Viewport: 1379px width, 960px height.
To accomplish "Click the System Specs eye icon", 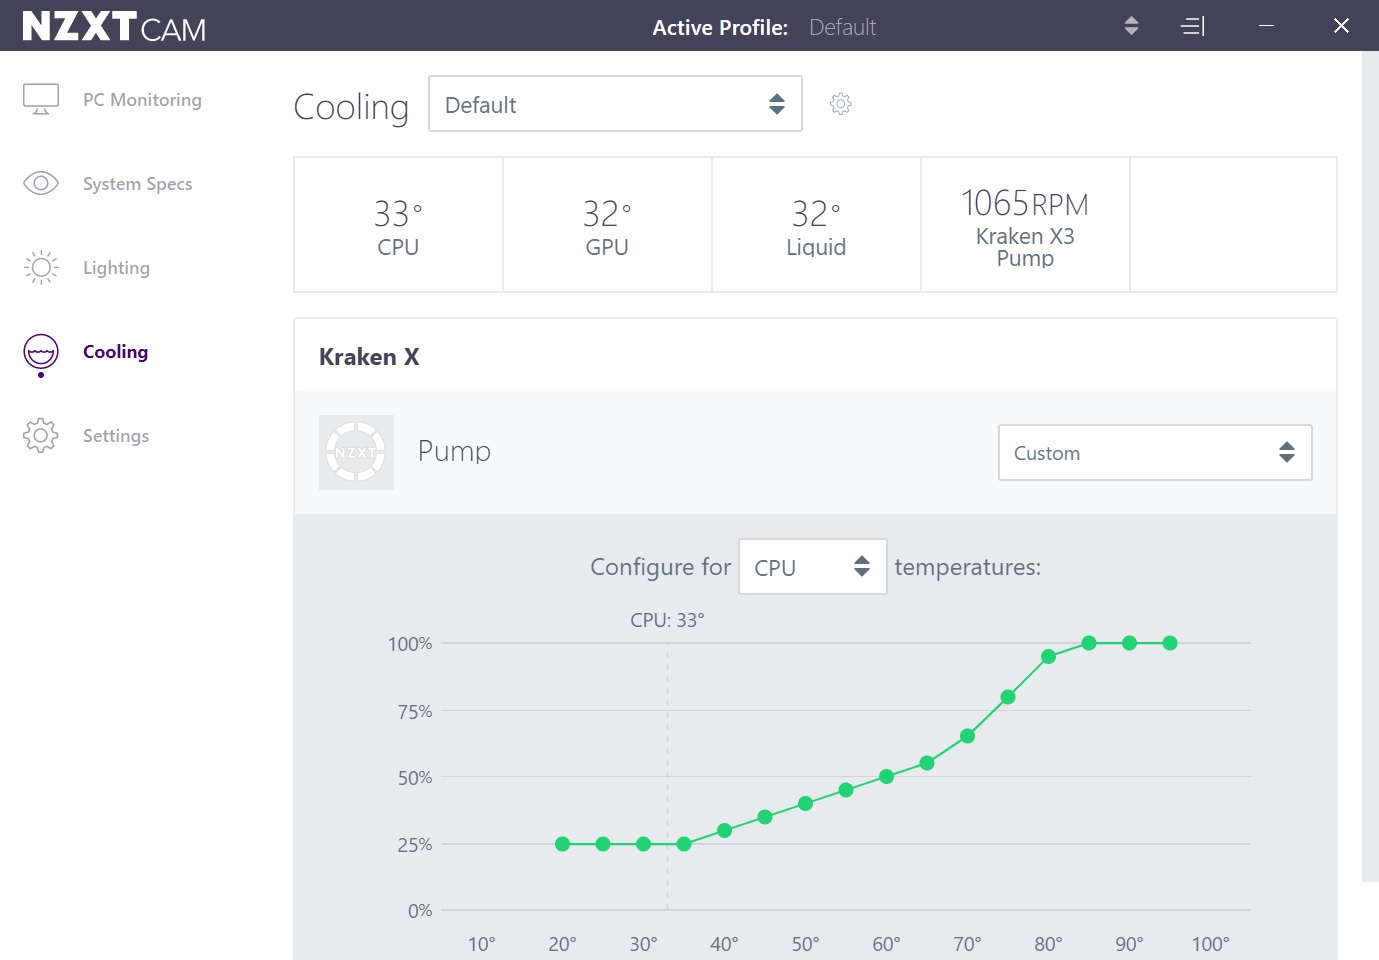I will (41, 183).
